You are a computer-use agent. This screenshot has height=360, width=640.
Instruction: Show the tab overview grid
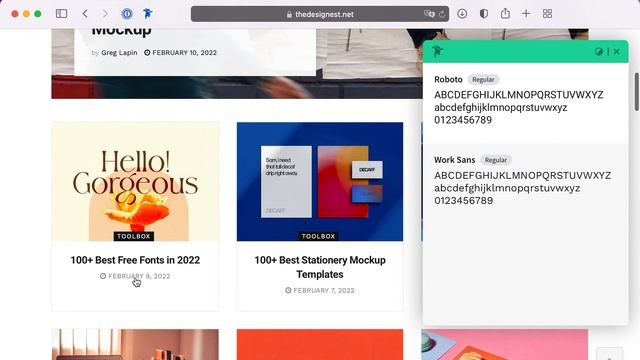(547, 14)
